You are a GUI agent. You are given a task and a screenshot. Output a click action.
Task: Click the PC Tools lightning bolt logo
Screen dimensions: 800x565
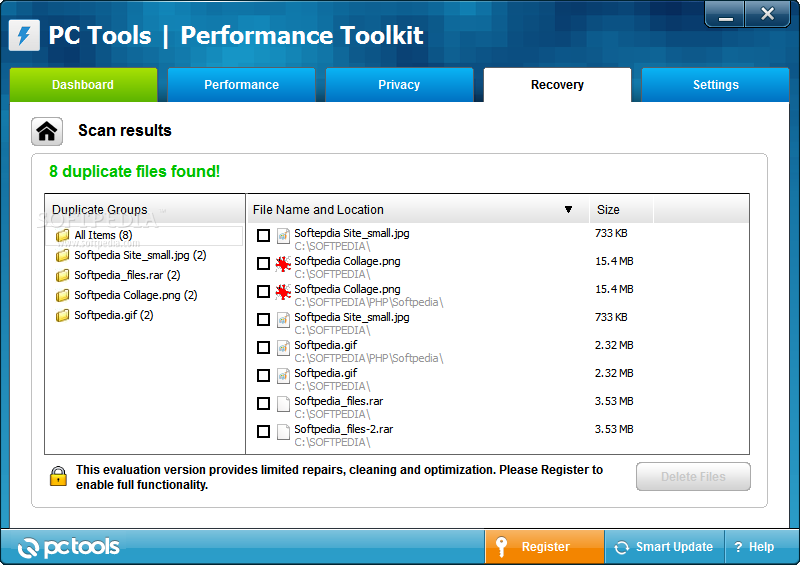pyautogui.click(x=24, y=35)
